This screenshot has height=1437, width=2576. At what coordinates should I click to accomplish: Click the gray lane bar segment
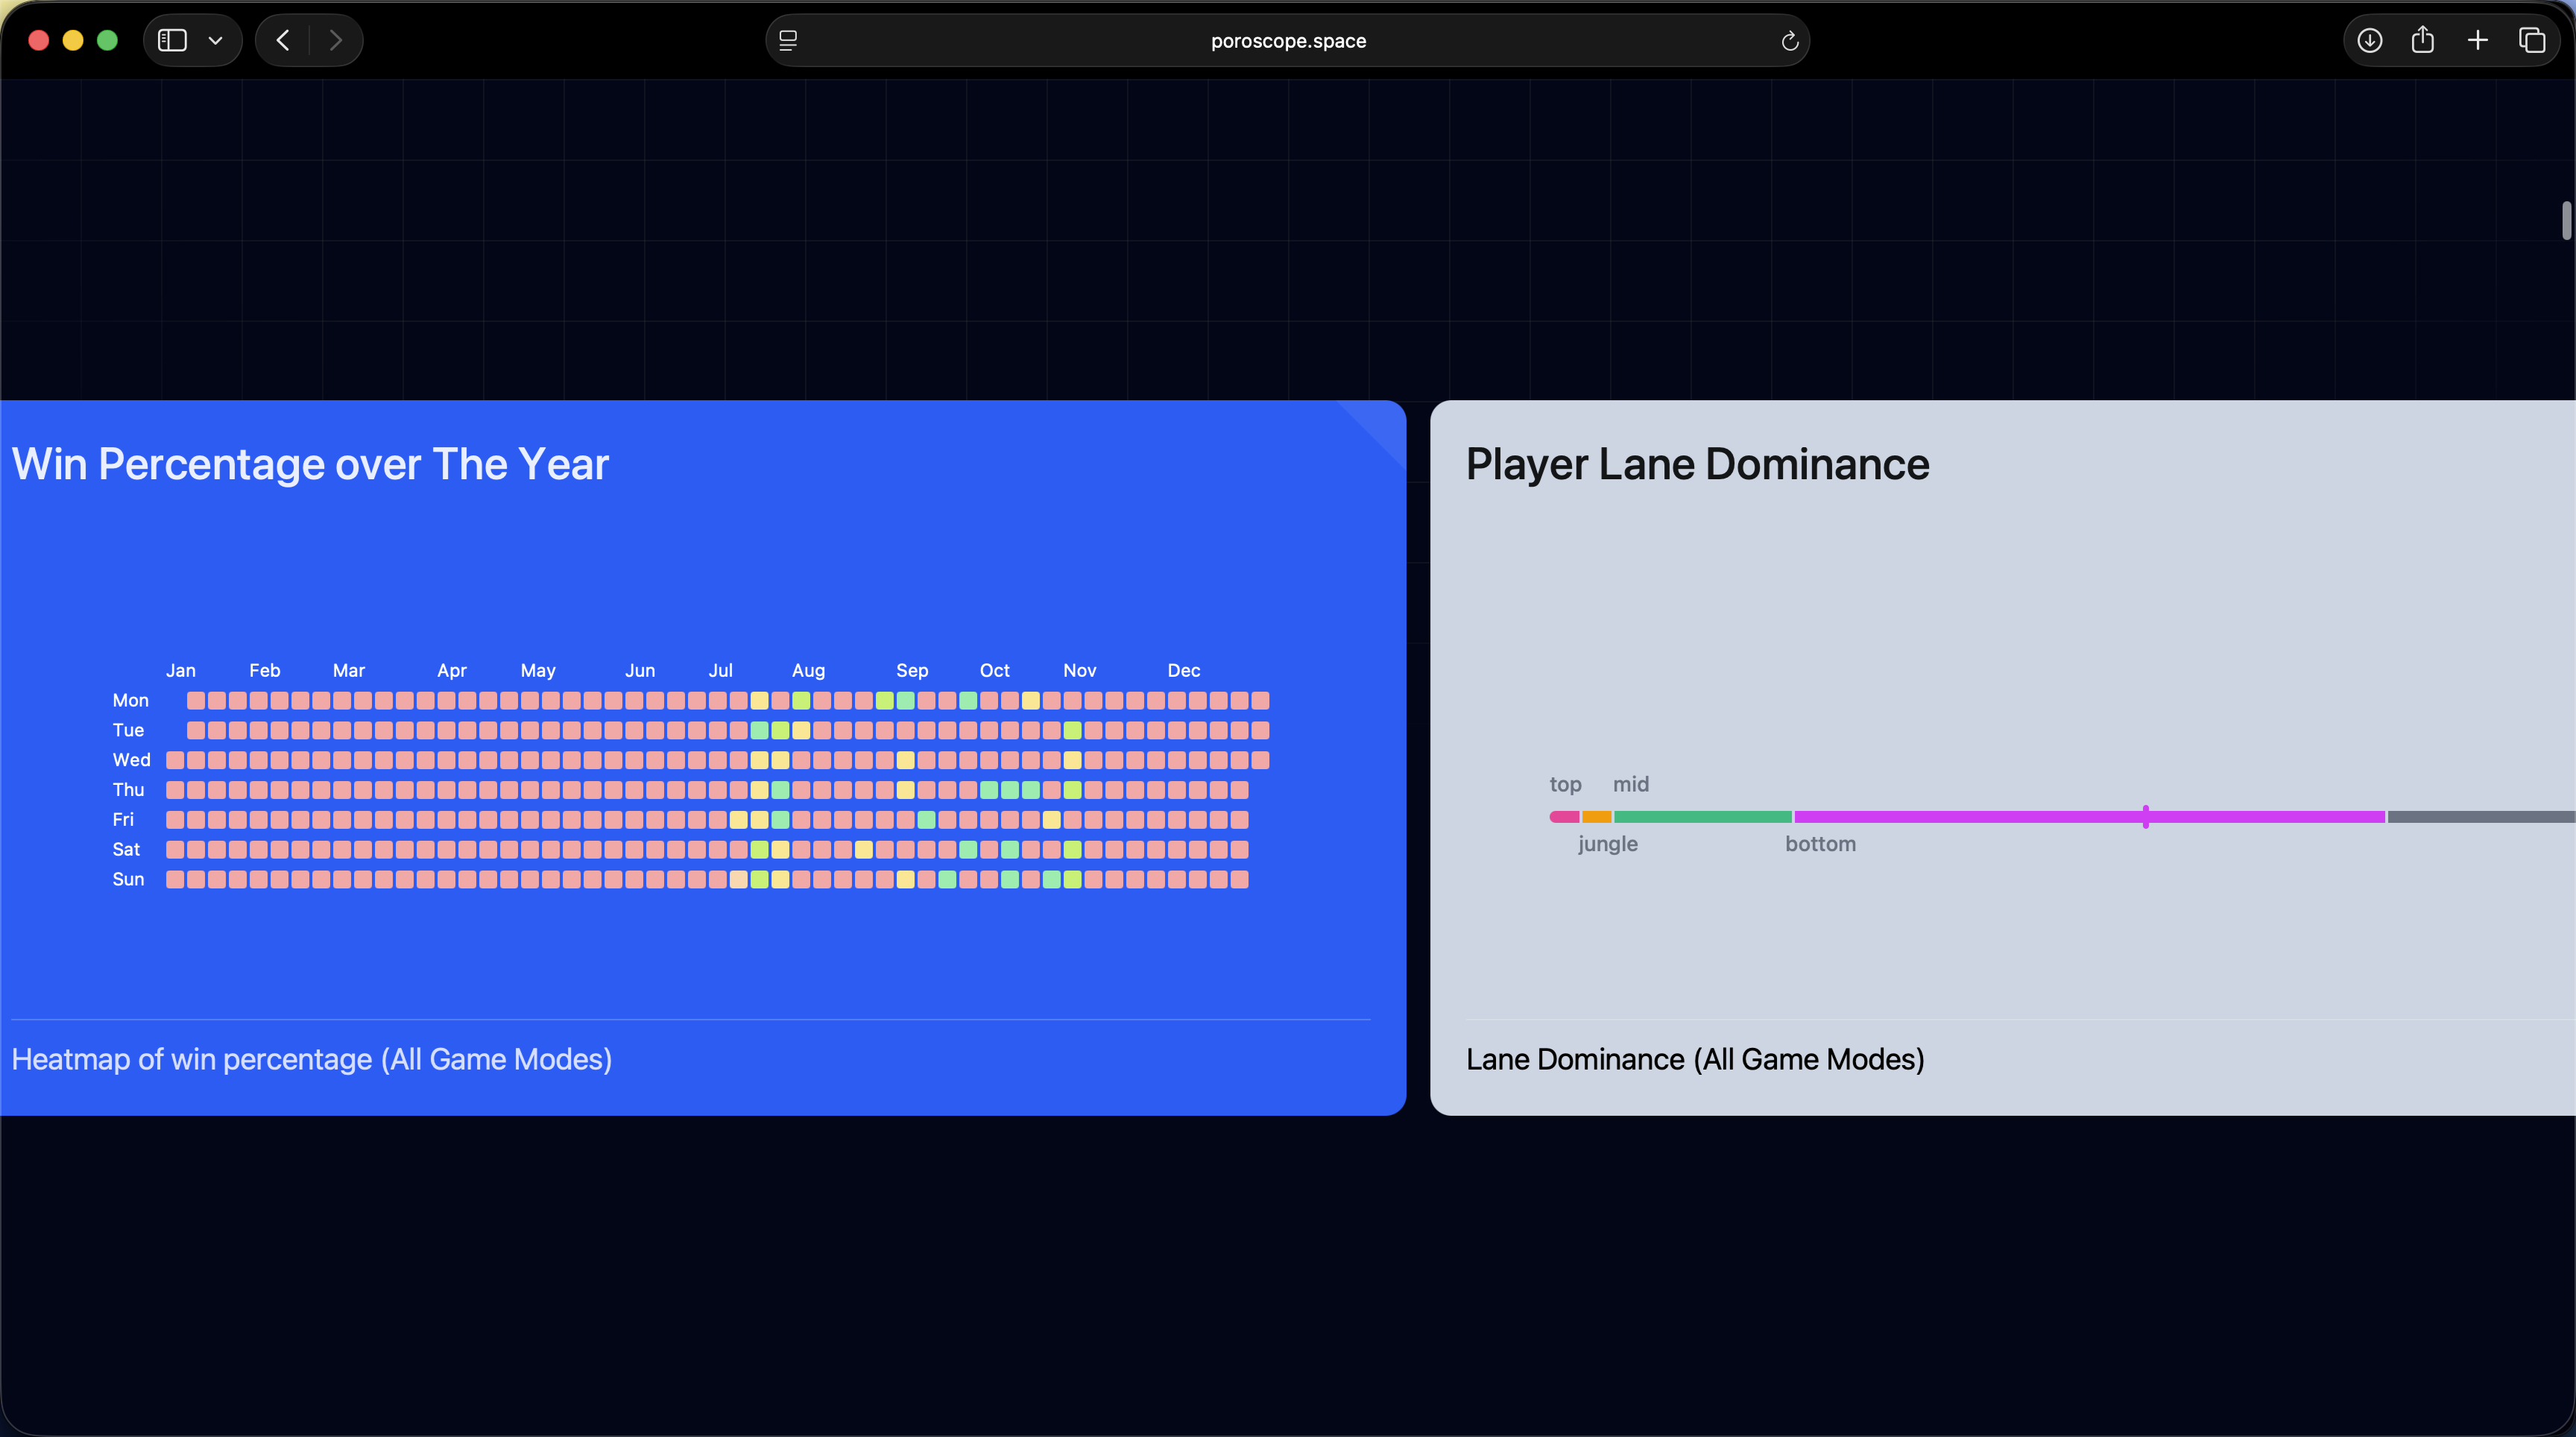pyautogui.click(x=2480, y=817)
